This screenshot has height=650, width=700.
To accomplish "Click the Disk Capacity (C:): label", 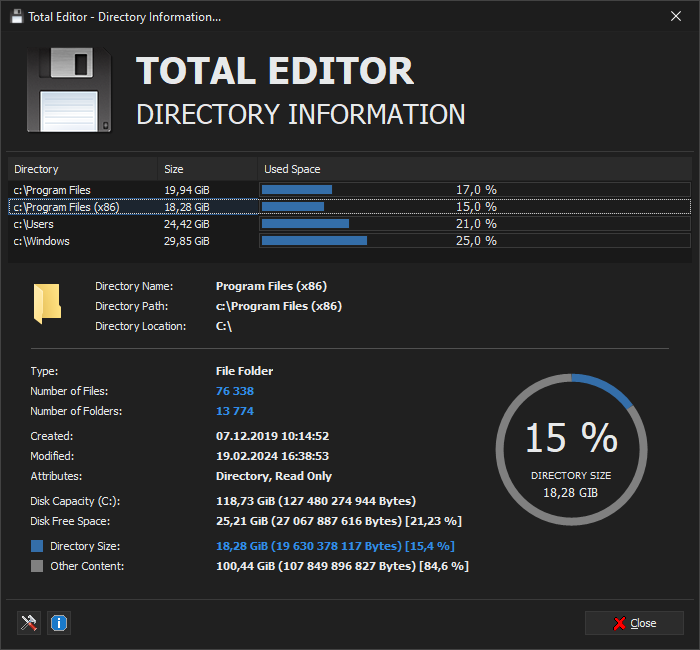I will pos(75,501).
